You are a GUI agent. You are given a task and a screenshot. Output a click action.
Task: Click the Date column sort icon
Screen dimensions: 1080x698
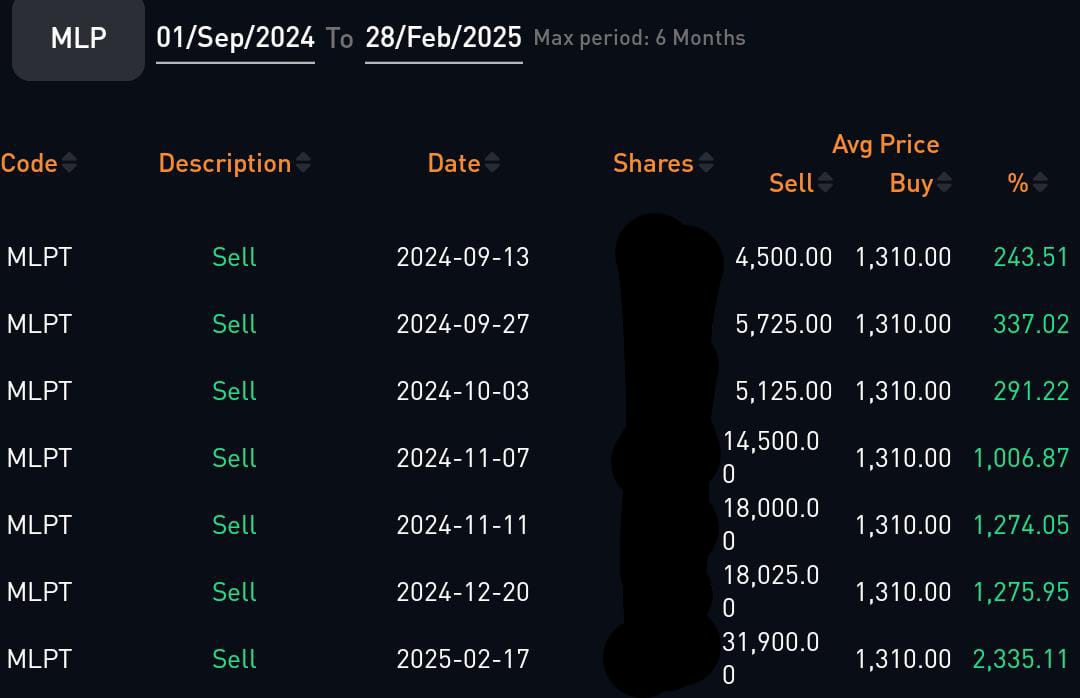click(492, 163)
